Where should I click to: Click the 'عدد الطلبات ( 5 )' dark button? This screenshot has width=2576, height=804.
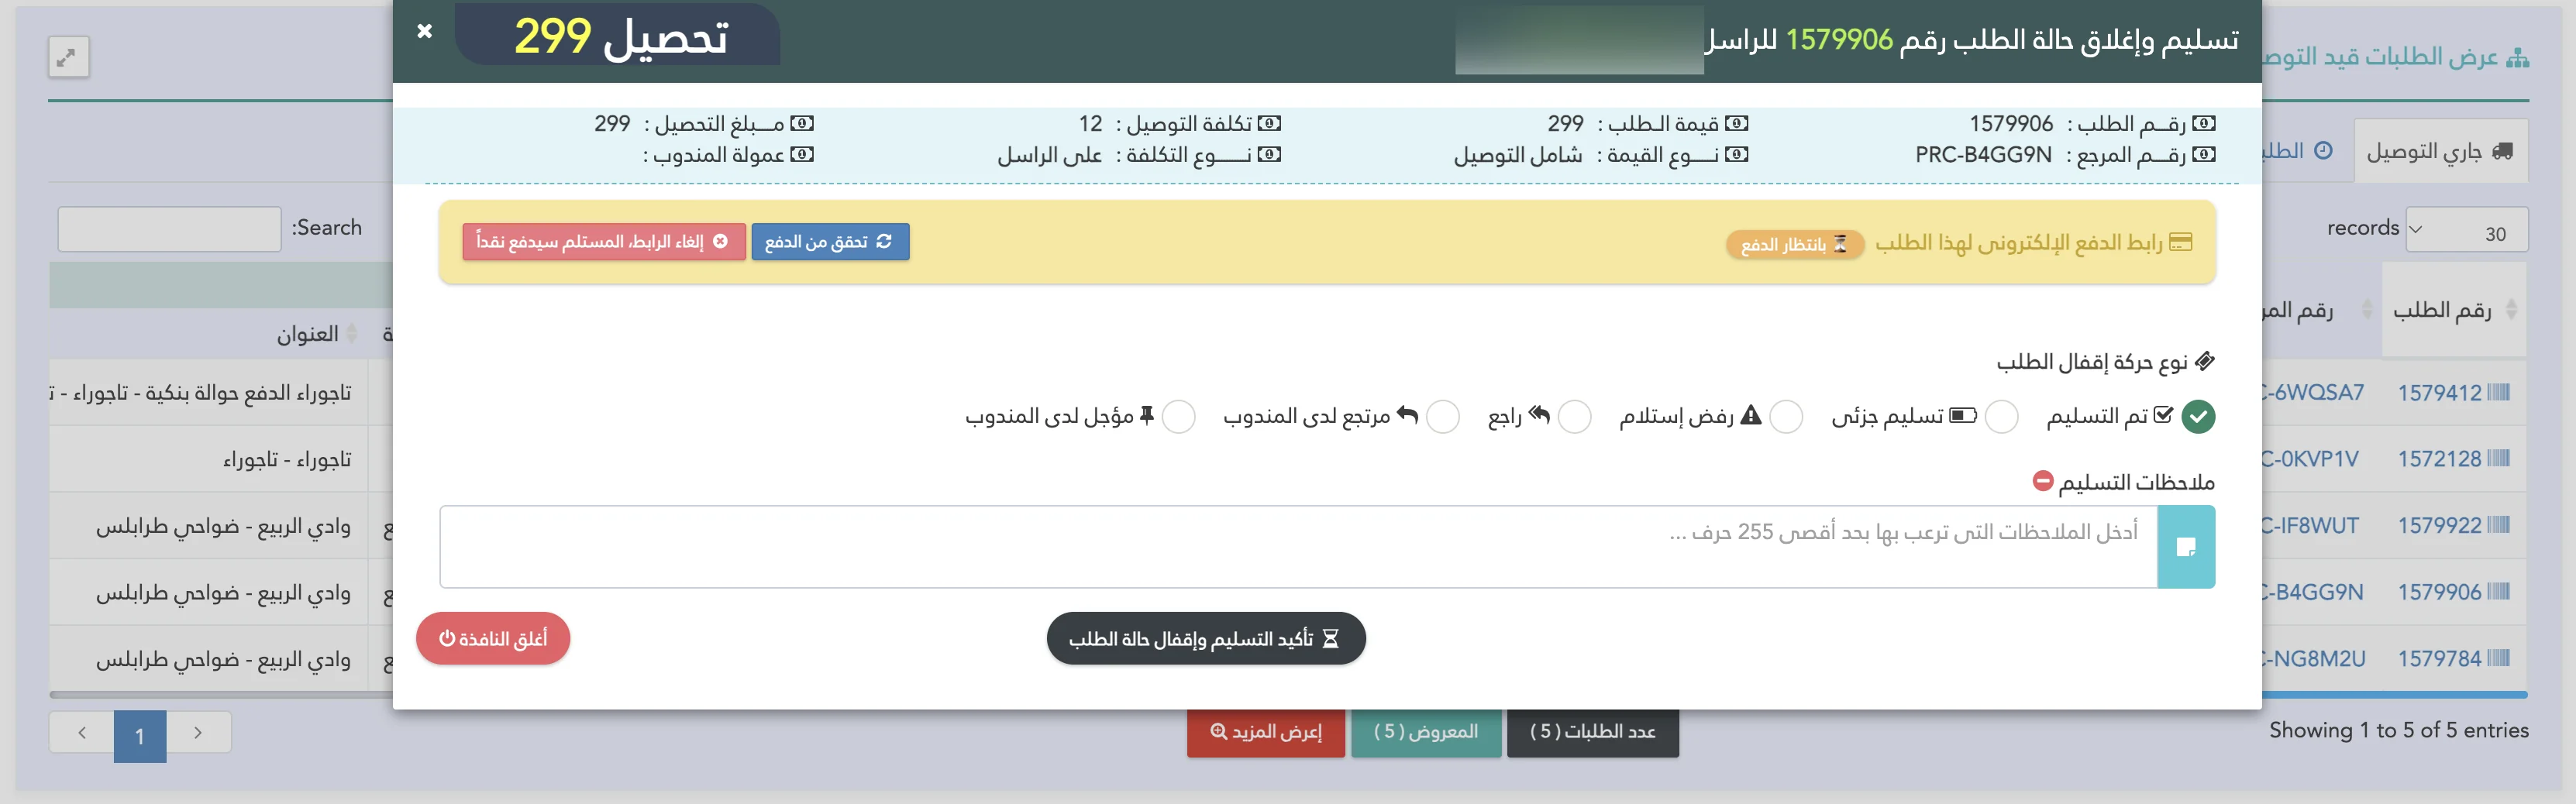pyautogui.click(x=1593, y=733)
